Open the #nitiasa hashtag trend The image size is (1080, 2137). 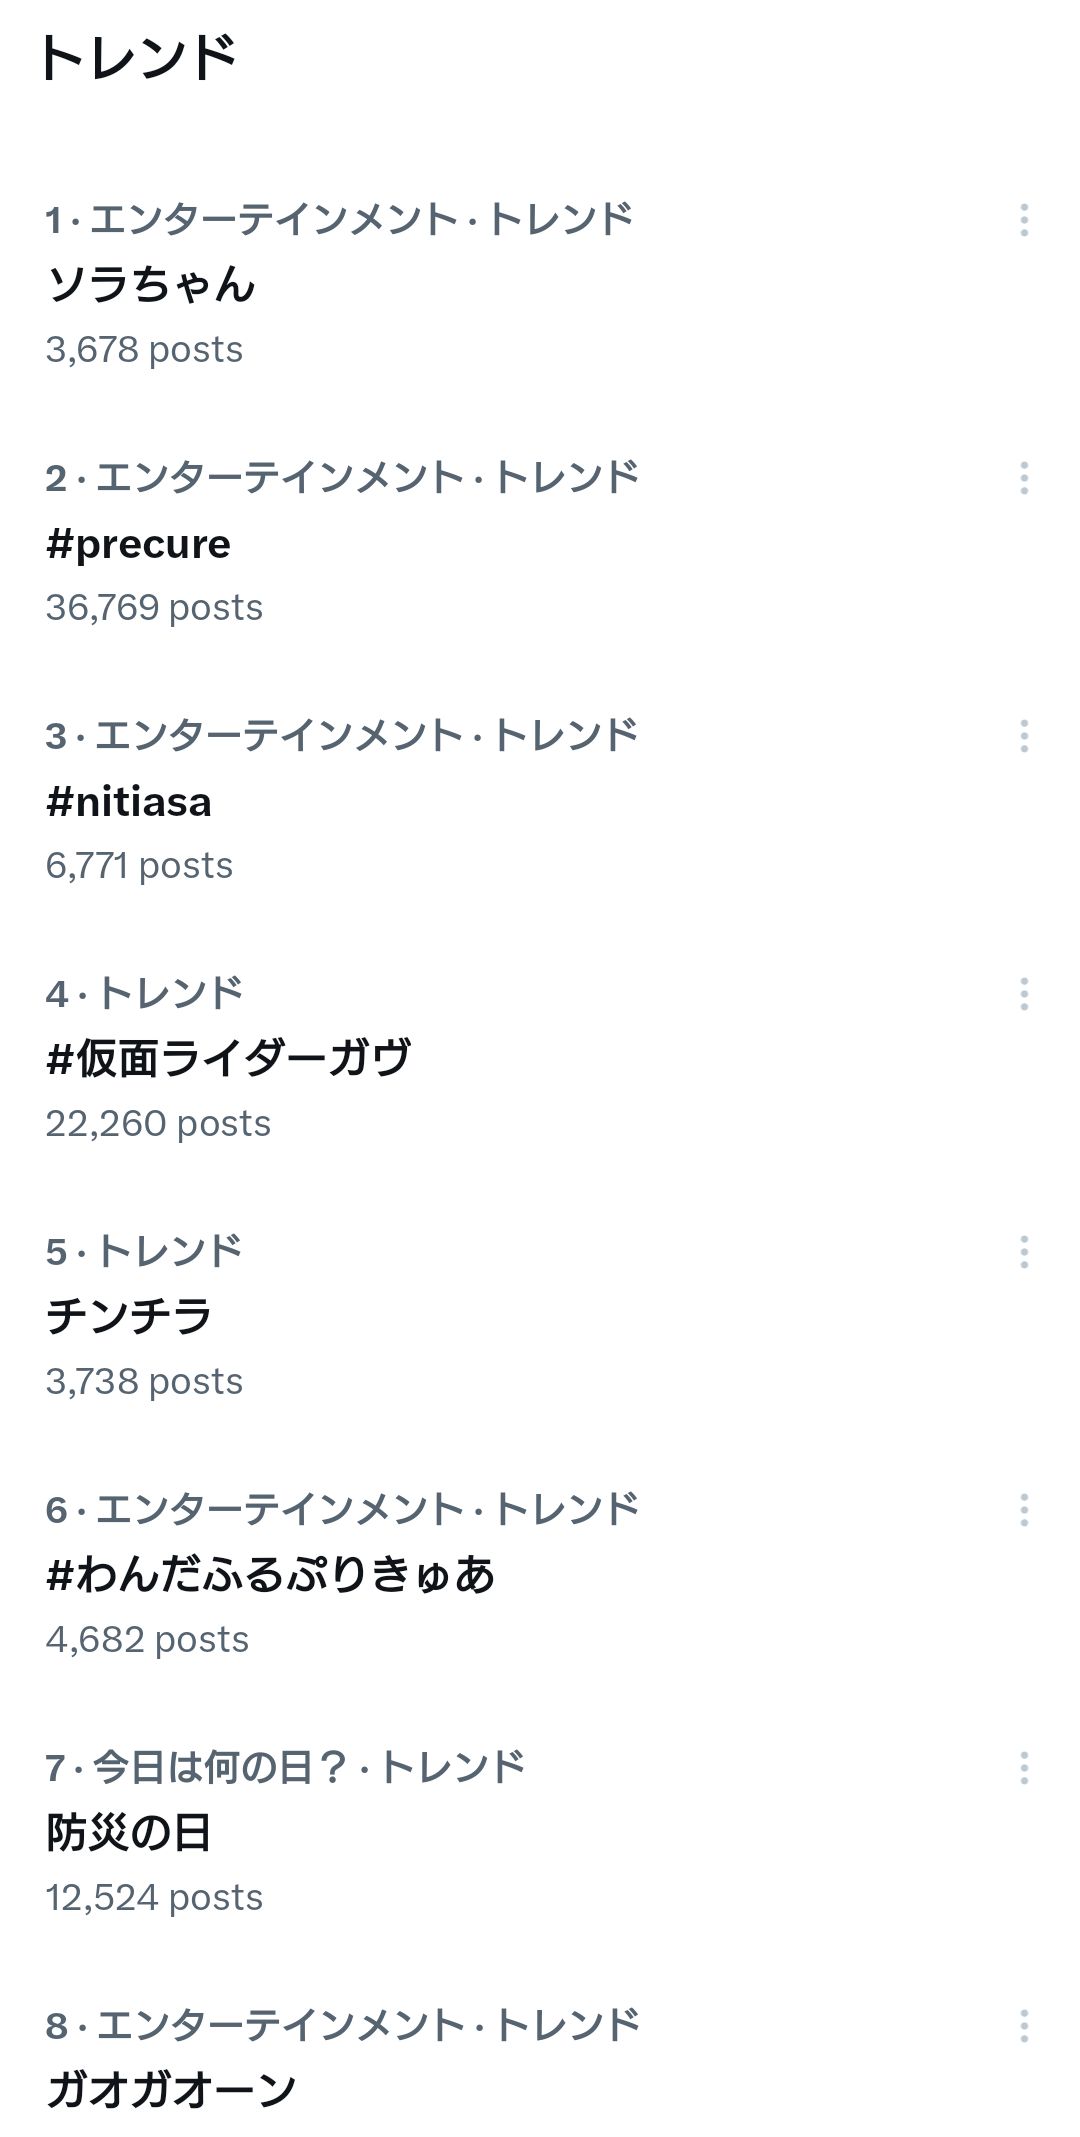click(129, 802)
